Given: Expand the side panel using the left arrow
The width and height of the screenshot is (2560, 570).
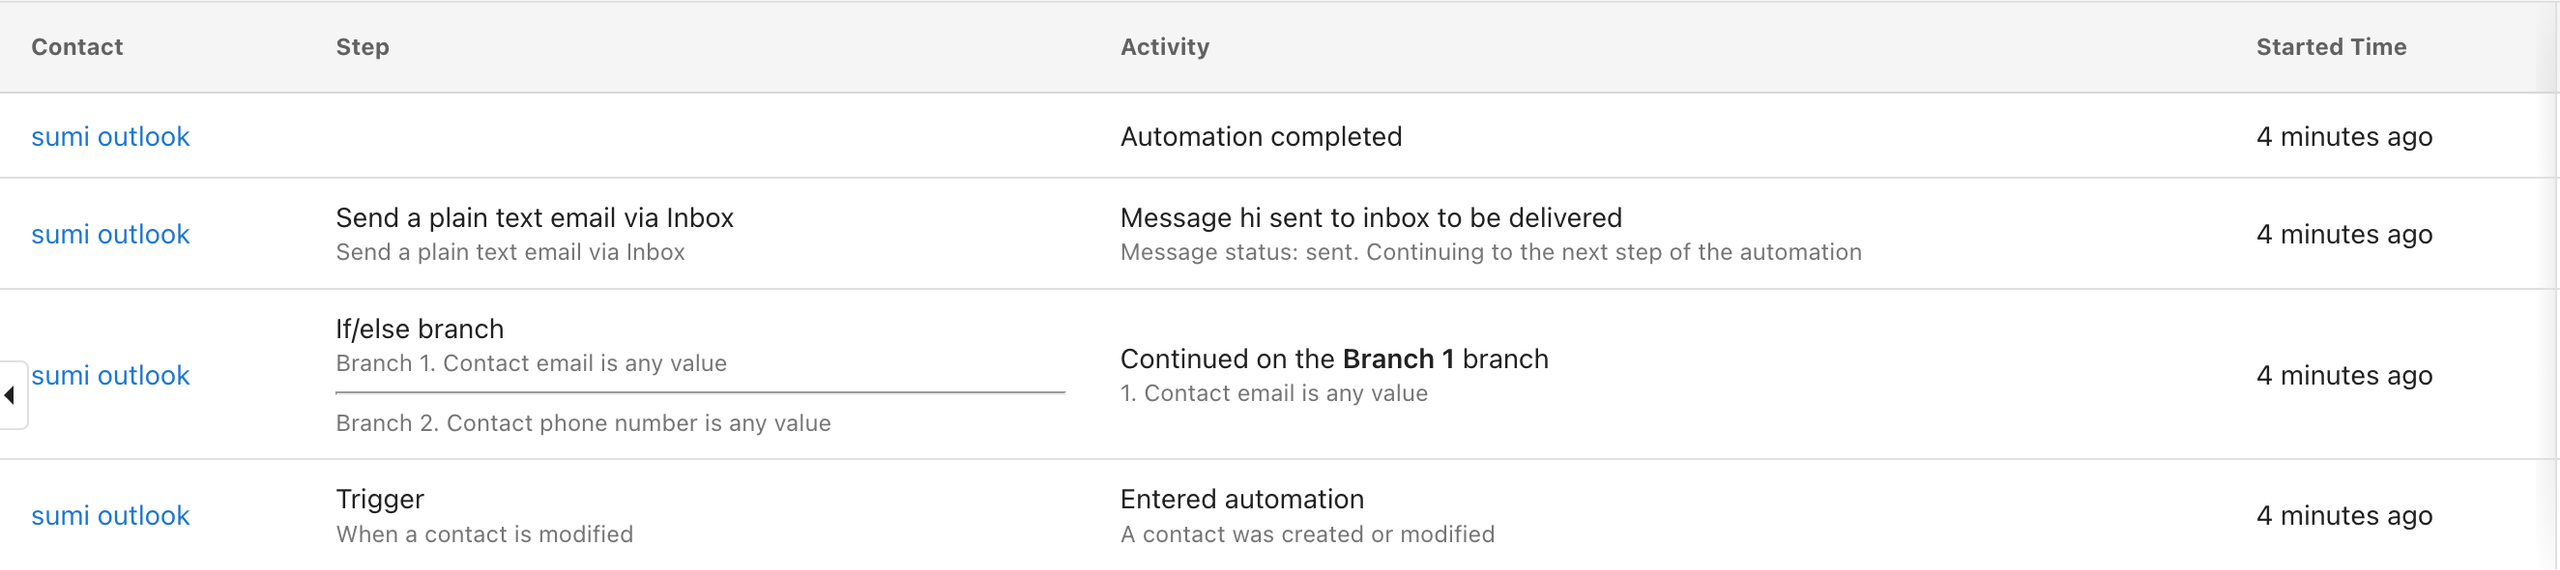Looking at the screenshot, I should point(10,395).
